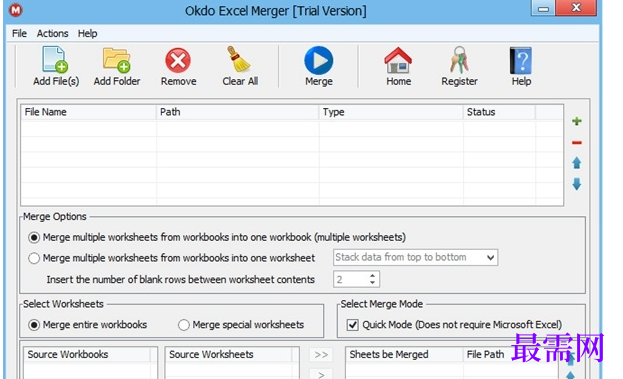Open Stack data from top to bottom dropdown
Viewport: 623px width, 379px height.
[x=415, y=257]
